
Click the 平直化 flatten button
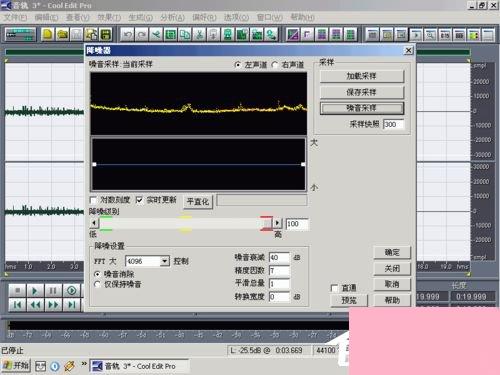tap(198, 202)
